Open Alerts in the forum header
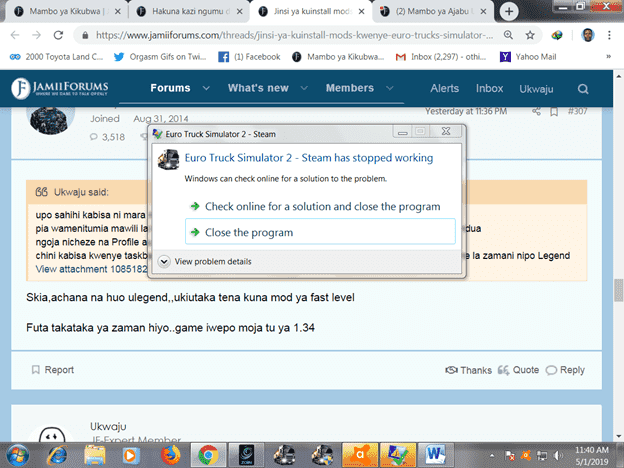The height and width of the screenshot is (468, 624). point(445,88)
